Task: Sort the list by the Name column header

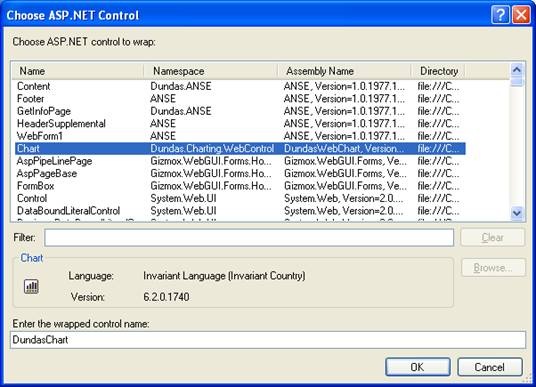Action: tap(78, 71)
